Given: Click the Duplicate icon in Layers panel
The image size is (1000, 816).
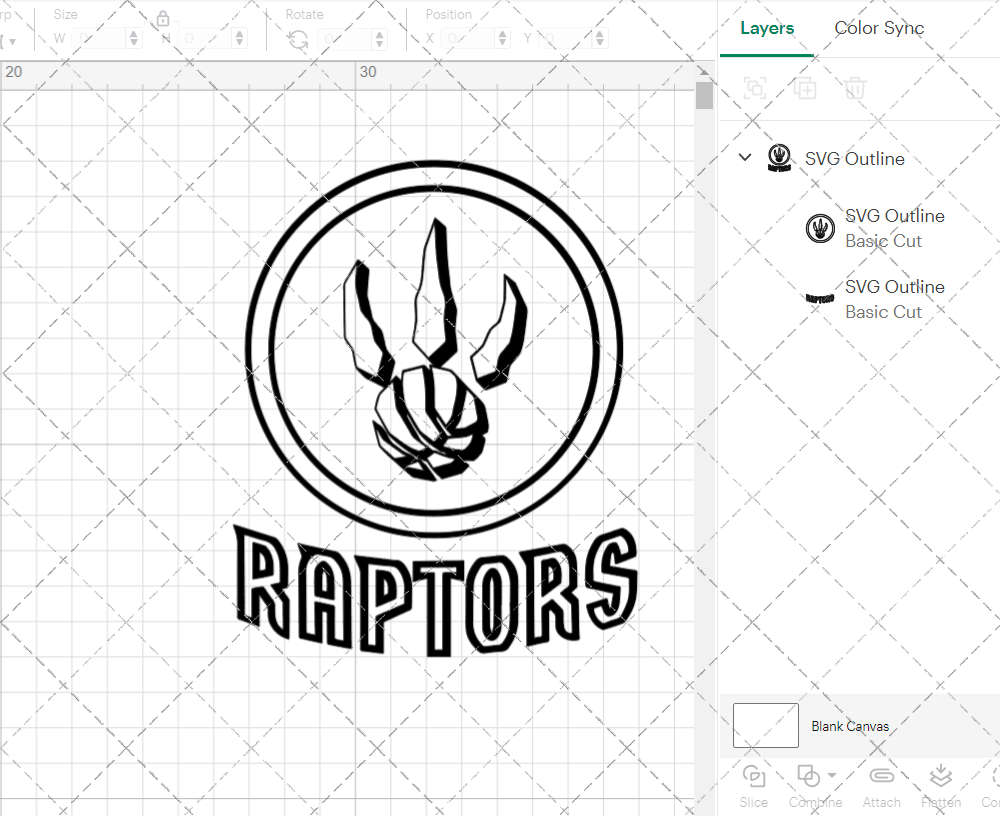Looking at the screenshot, I should (805, 88).
